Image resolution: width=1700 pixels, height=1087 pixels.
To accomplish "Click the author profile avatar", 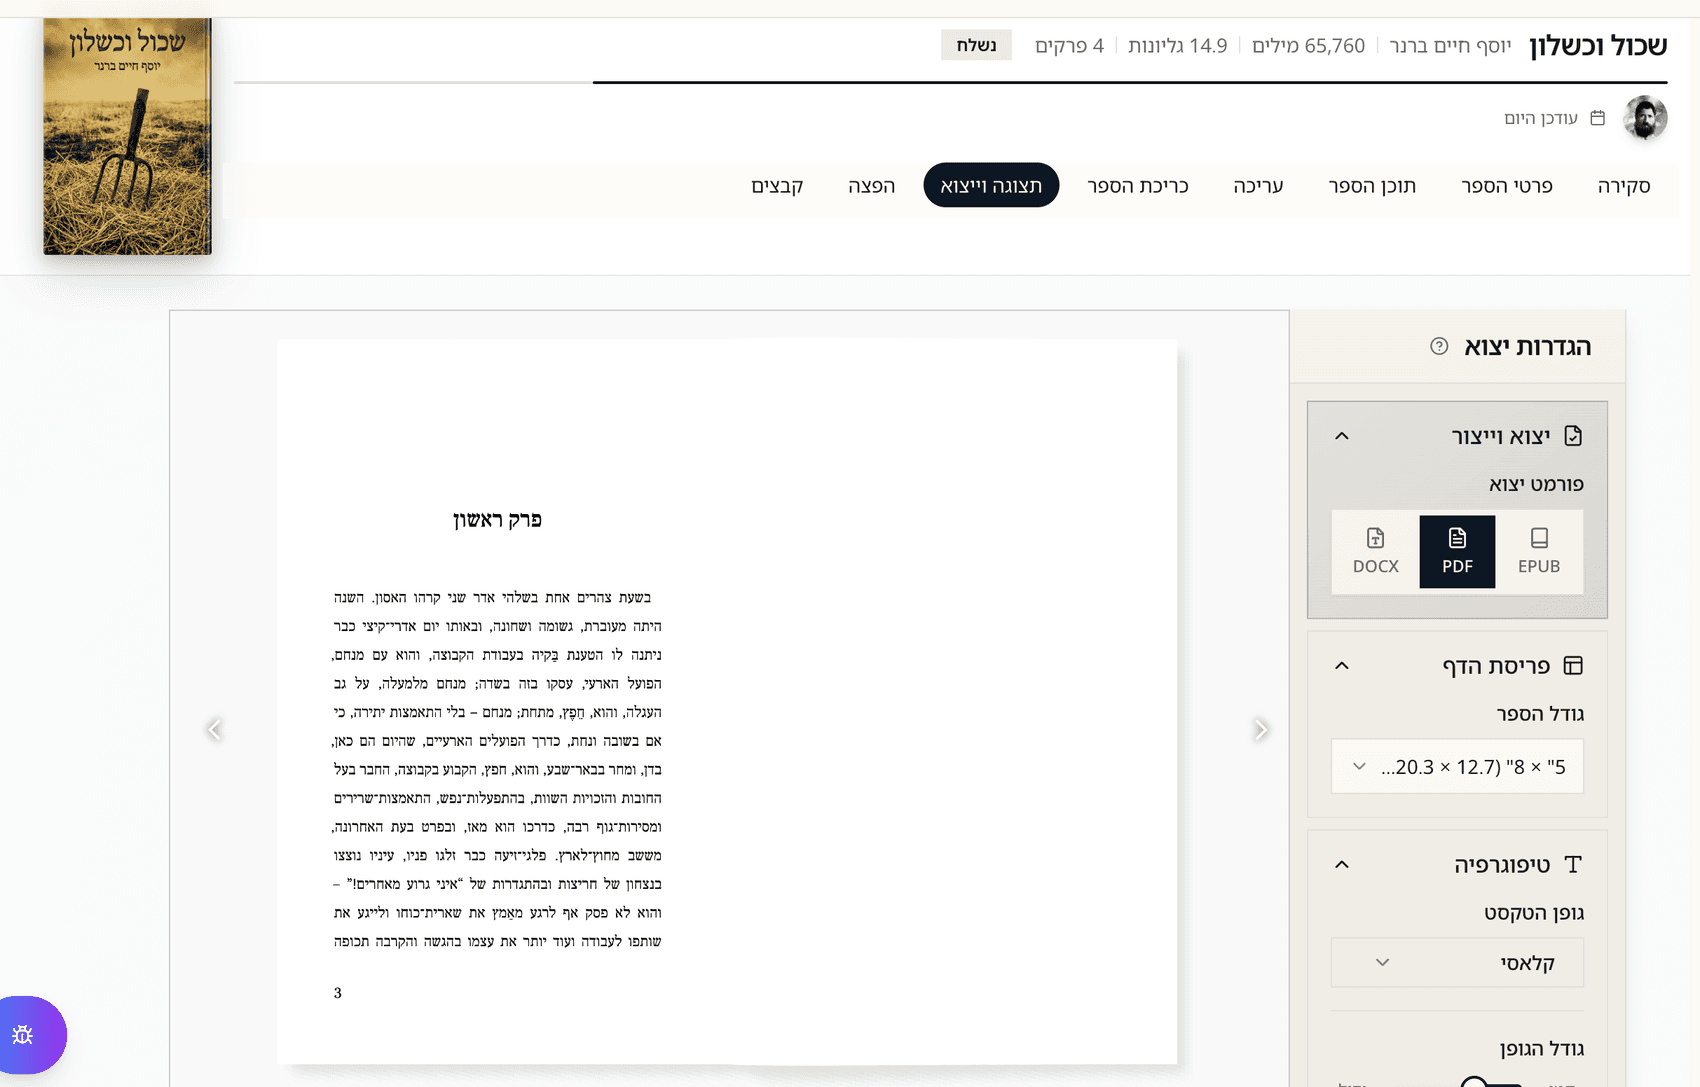I will tap(1645, 118).
